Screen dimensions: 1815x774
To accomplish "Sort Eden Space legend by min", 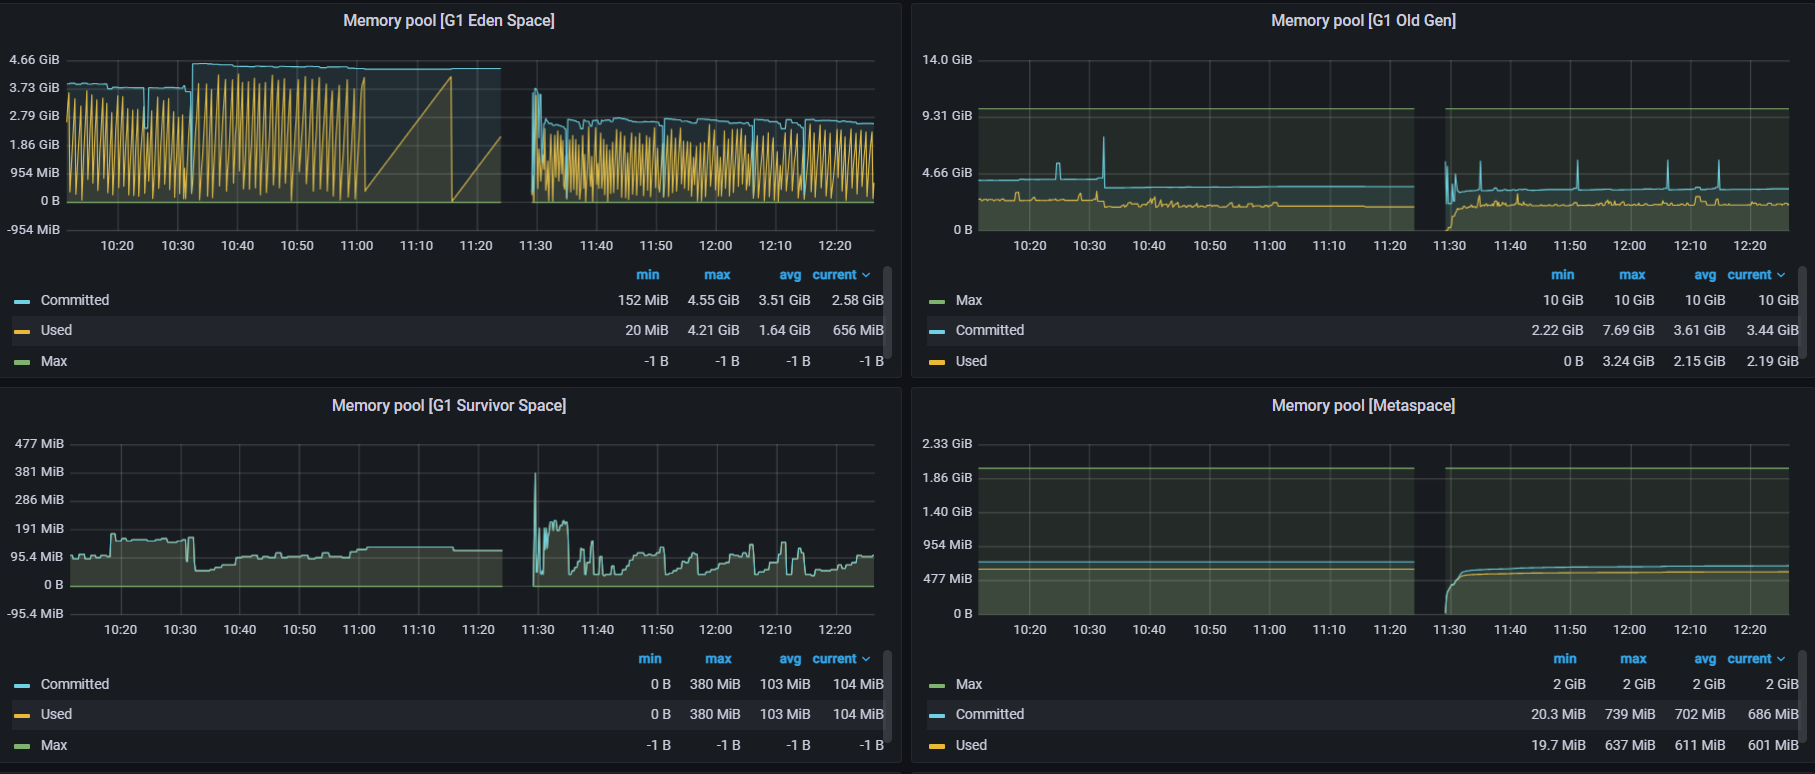I will 648,275.
